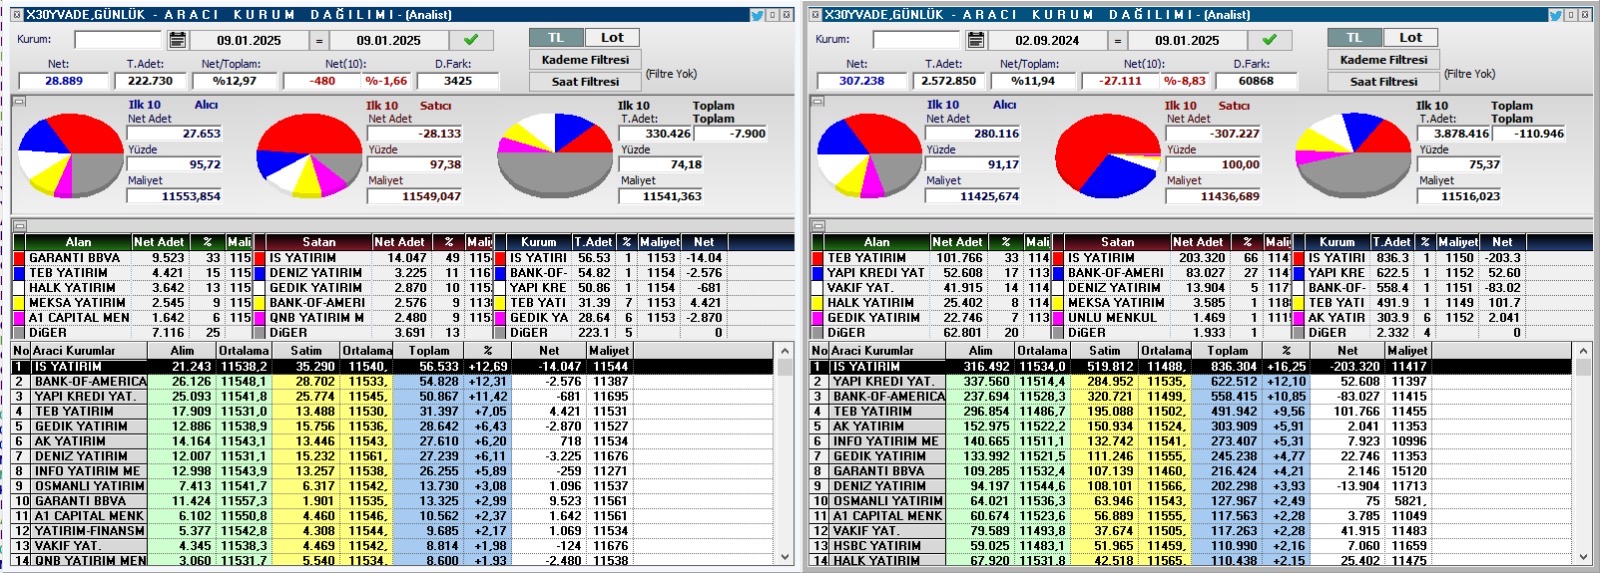Click the Ilk 10 Satıcı pie chart in right window

tap(1108, 155)
